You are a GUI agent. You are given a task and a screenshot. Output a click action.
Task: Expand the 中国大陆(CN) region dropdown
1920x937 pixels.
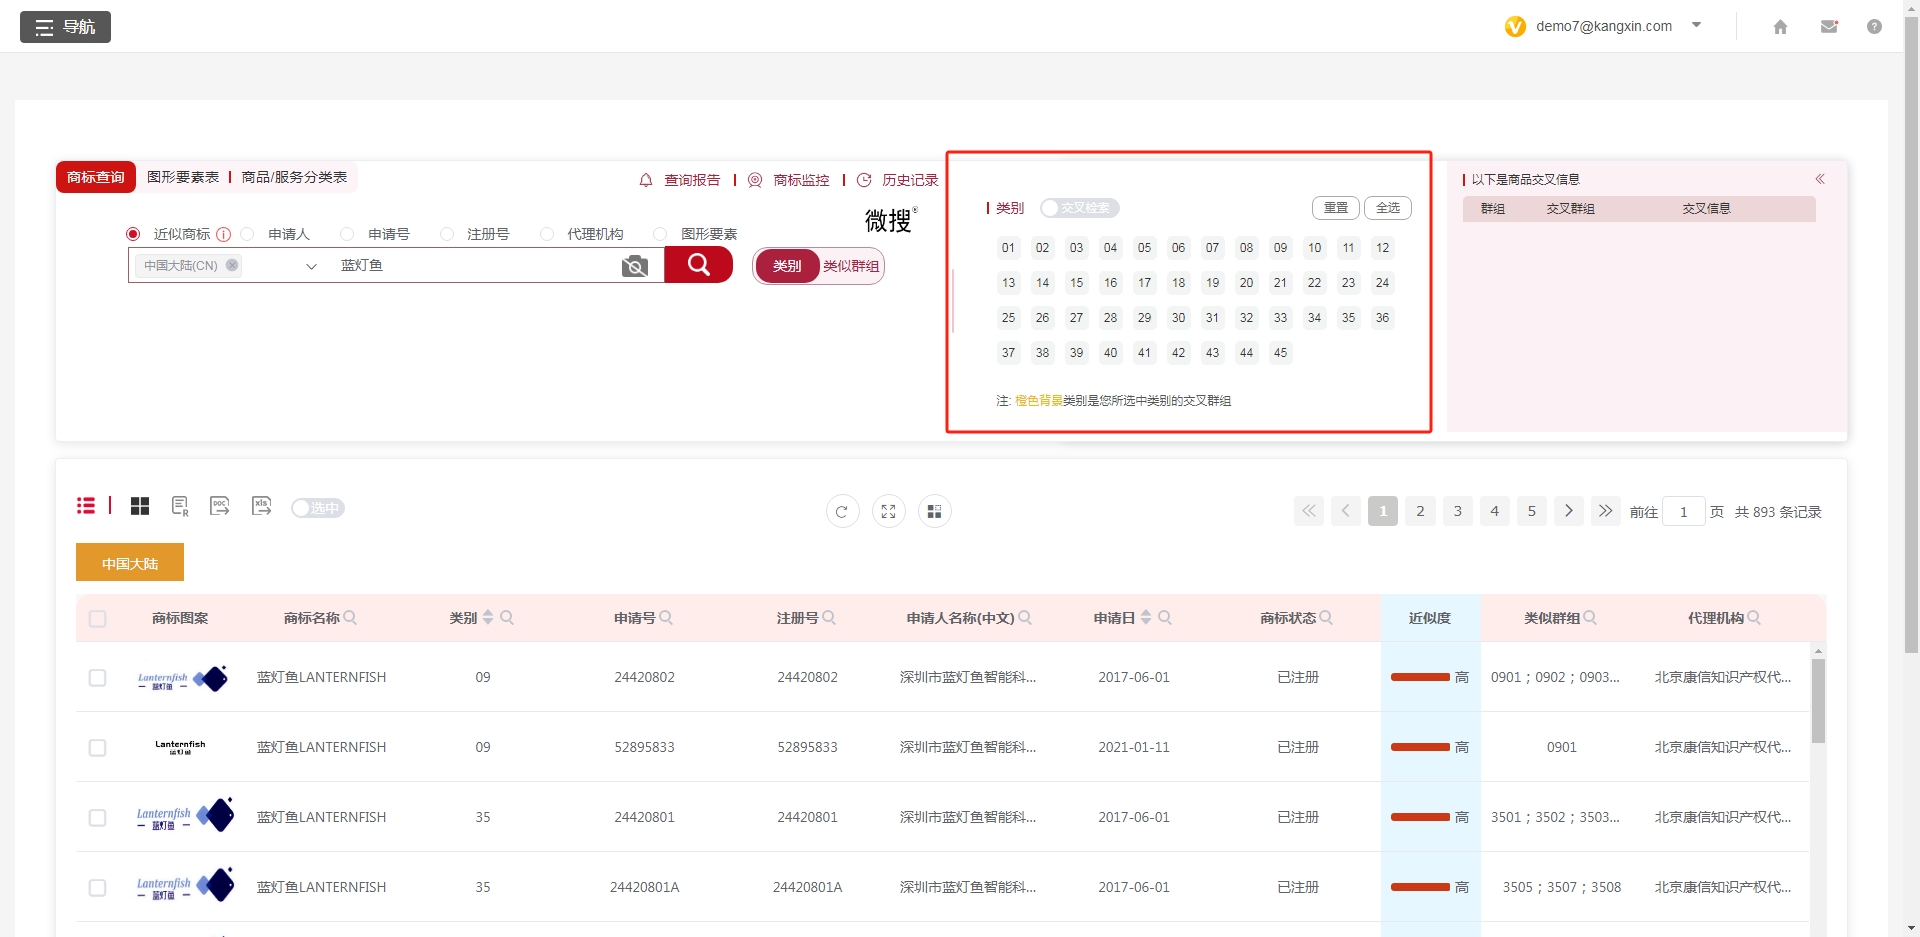311,266
